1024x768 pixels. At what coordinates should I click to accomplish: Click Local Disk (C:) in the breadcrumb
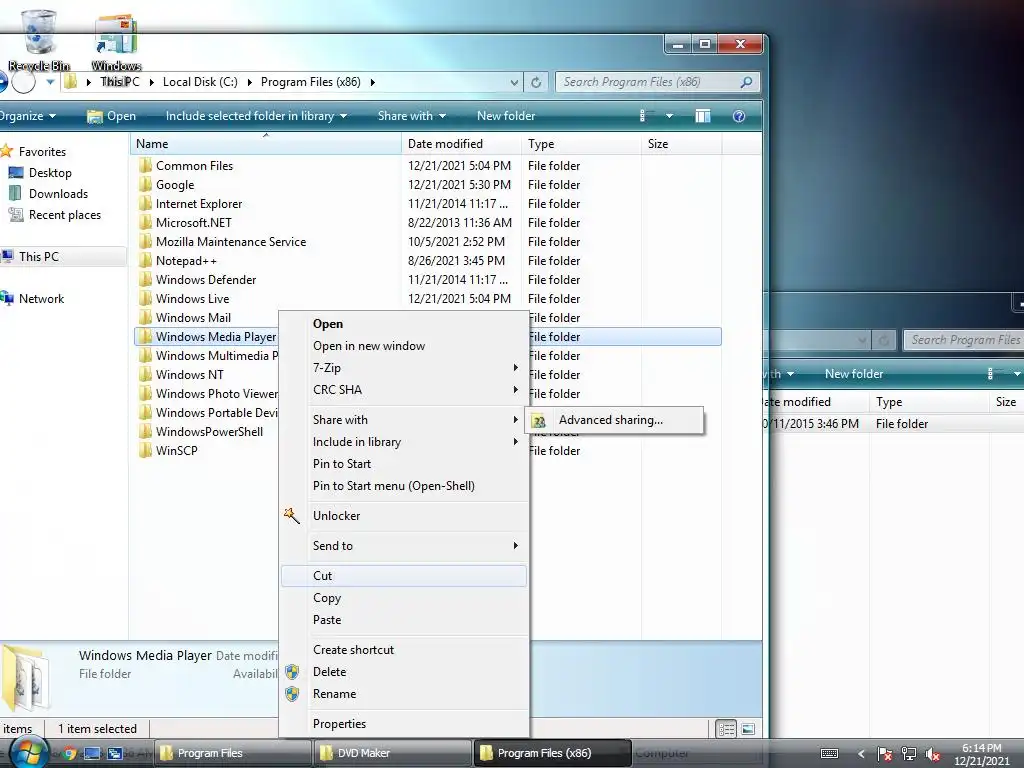pos(200,82)
